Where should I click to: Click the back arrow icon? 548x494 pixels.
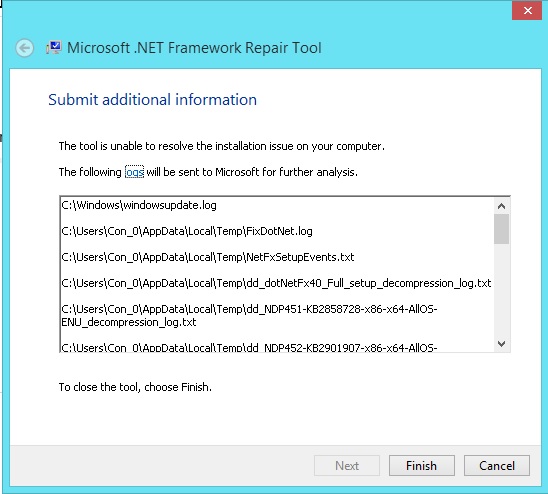click(24, 48)
